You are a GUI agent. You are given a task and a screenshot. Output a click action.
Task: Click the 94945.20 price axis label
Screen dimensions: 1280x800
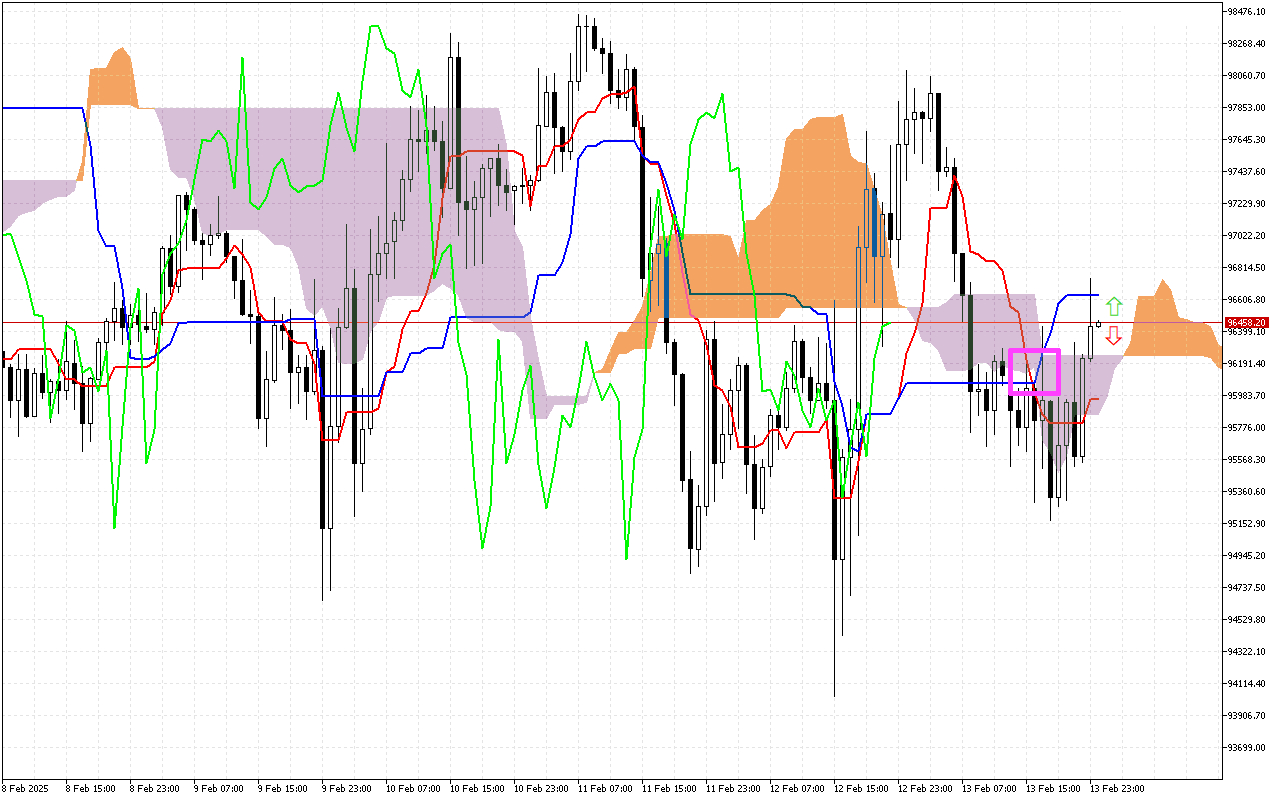[1247, 556]
